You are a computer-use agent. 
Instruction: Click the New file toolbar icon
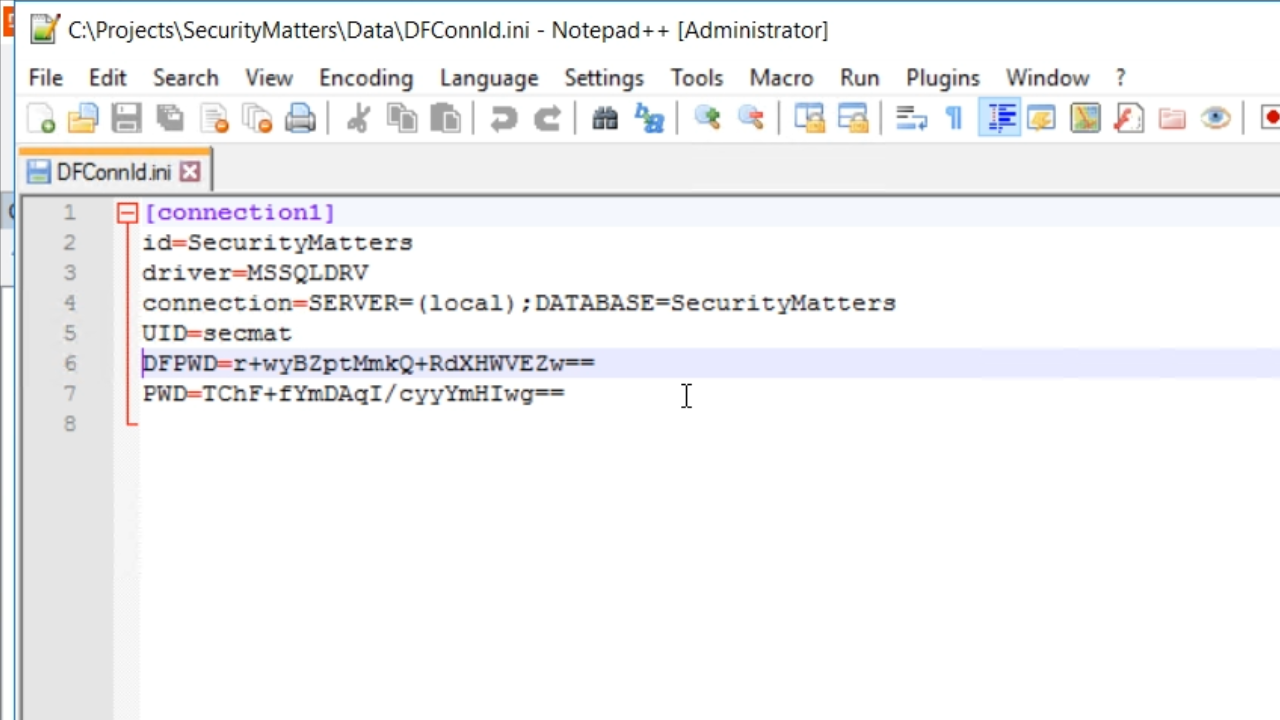click(x=41, y=119)
